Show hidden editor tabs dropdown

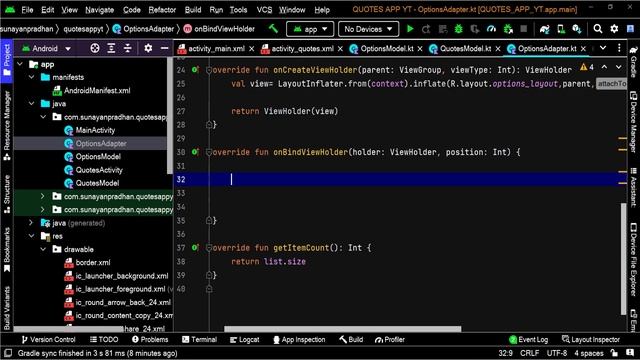coord(603,48)
